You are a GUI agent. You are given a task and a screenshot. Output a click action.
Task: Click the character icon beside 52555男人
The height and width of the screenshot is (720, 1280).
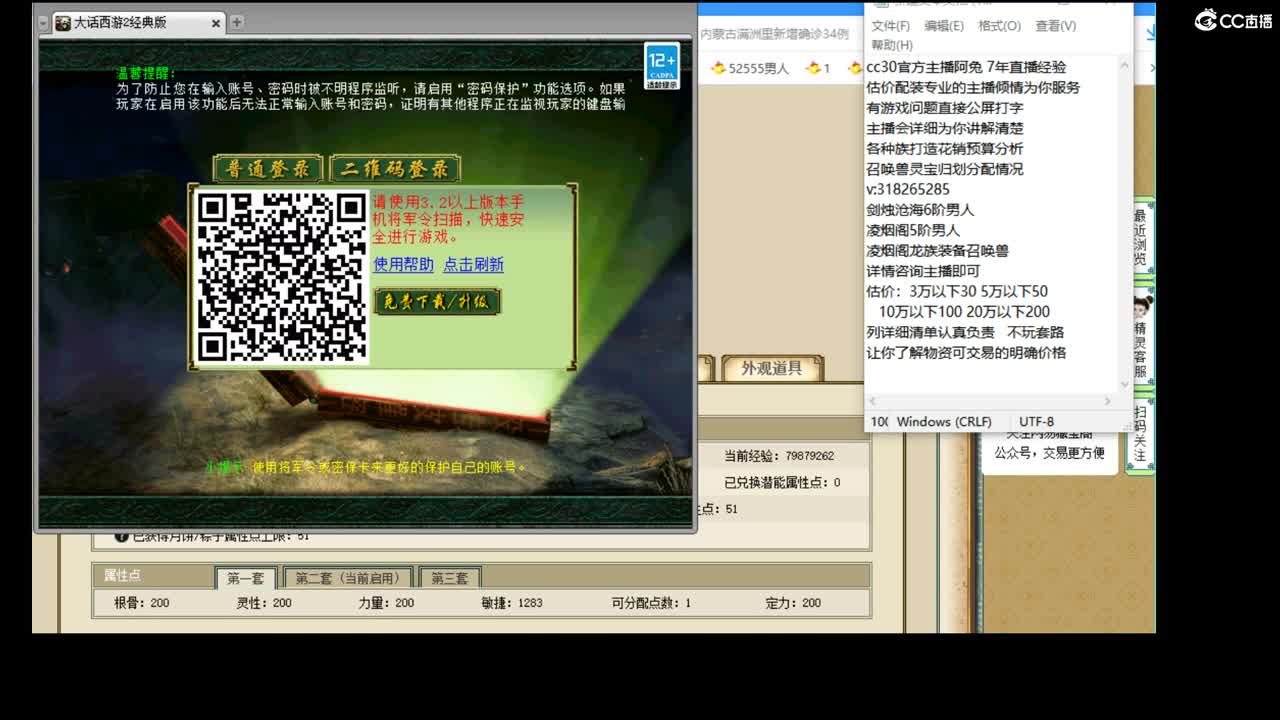pyautogui.click(x=717, y=68)
